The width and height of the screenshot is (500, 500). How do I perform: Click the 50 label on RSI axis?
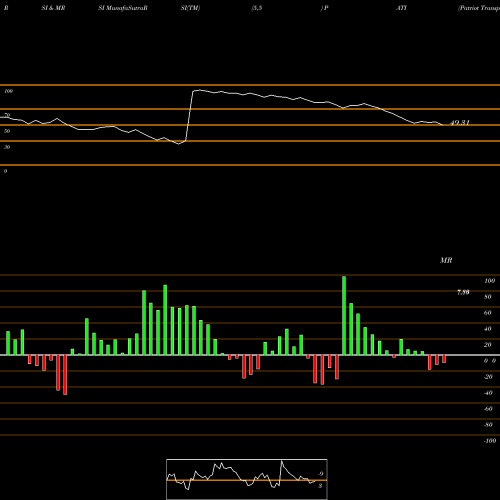(x=7, y=131)
